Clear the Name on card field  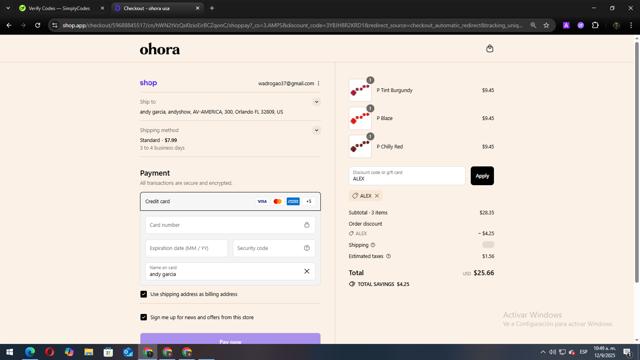click(307, 271)
